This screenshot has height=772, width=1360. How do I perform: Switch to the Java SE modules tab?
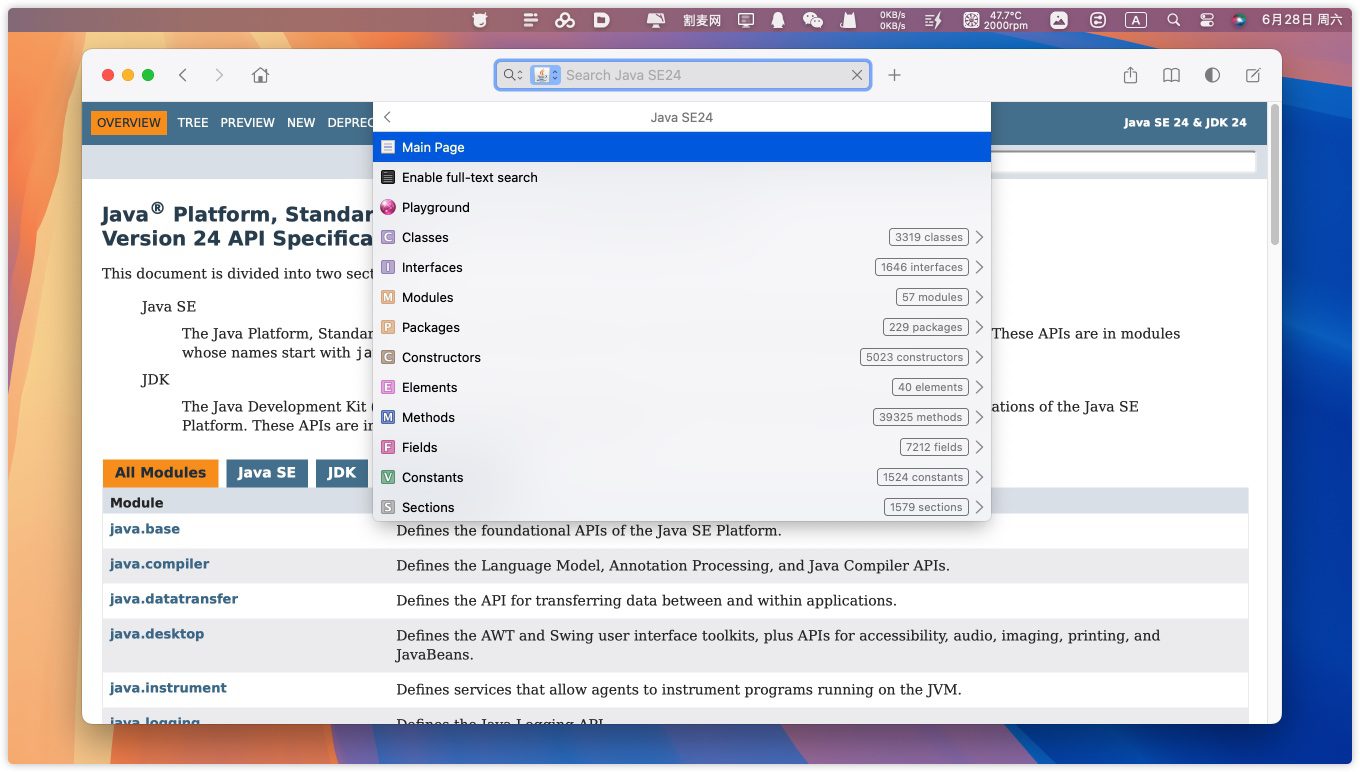(x=266, y=473)
